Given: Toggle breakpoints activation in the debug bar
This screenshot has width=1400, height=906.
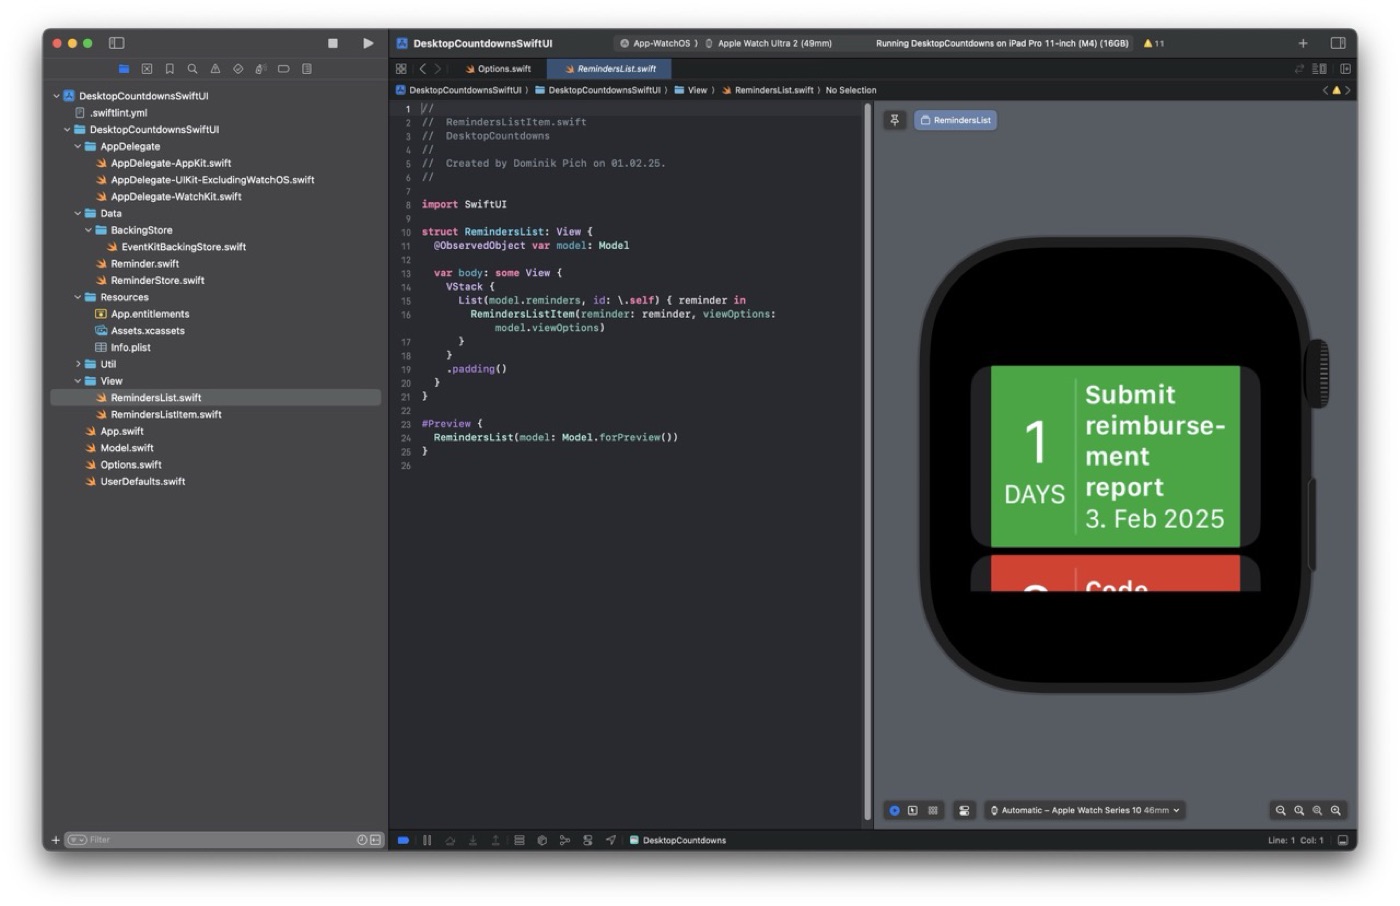Looking at the screenshot, I should click(403, 840).
